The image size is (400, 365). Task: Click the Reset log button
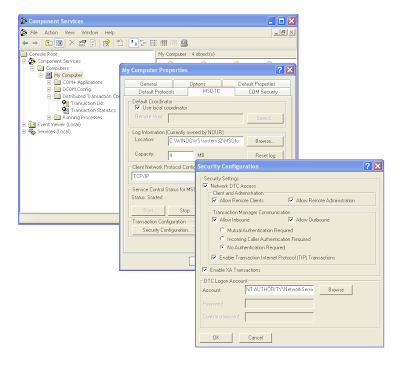265,155
